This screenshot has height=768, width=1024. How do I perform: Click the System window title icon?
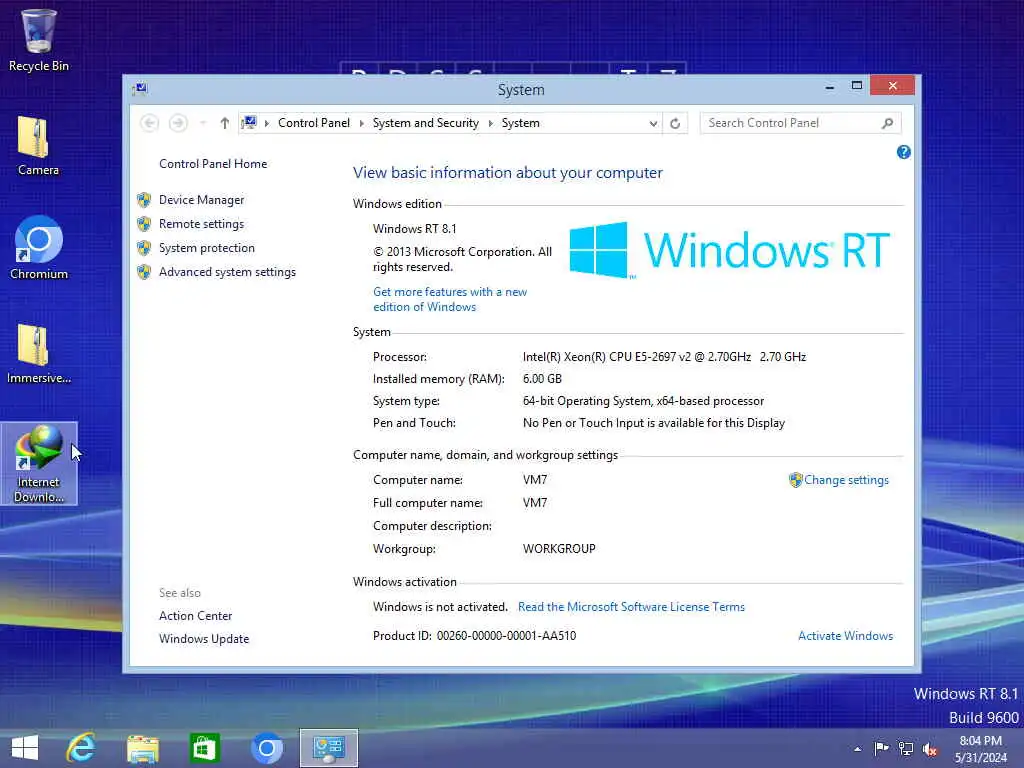pyautogui.click(x=140, y=89)
